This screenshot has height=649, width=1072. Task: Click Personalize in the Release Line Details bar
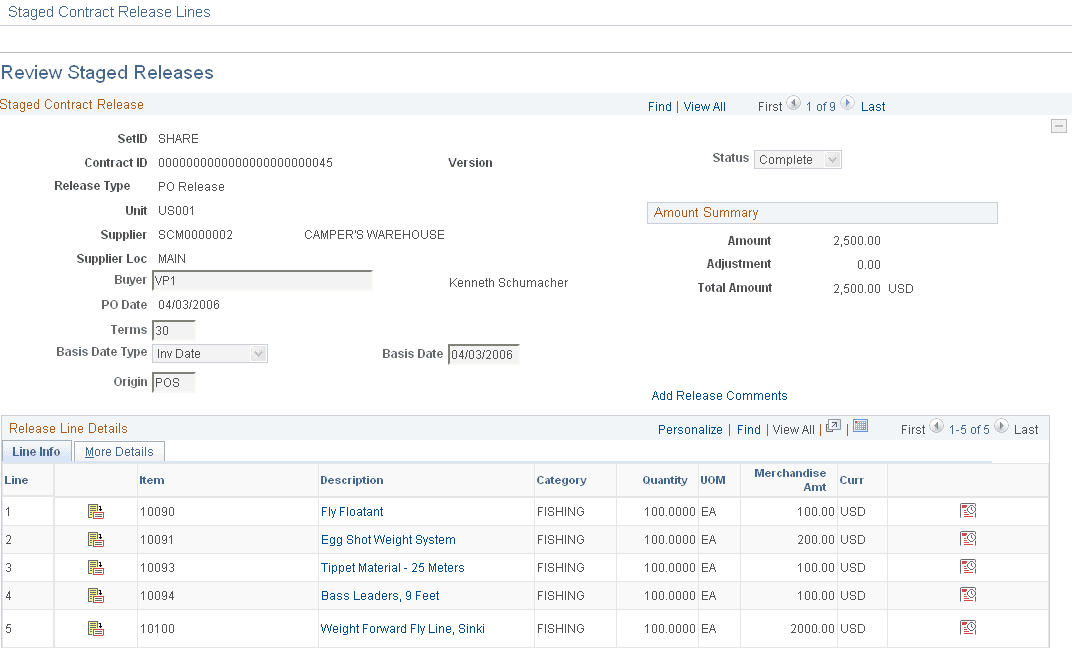(690, 428)
